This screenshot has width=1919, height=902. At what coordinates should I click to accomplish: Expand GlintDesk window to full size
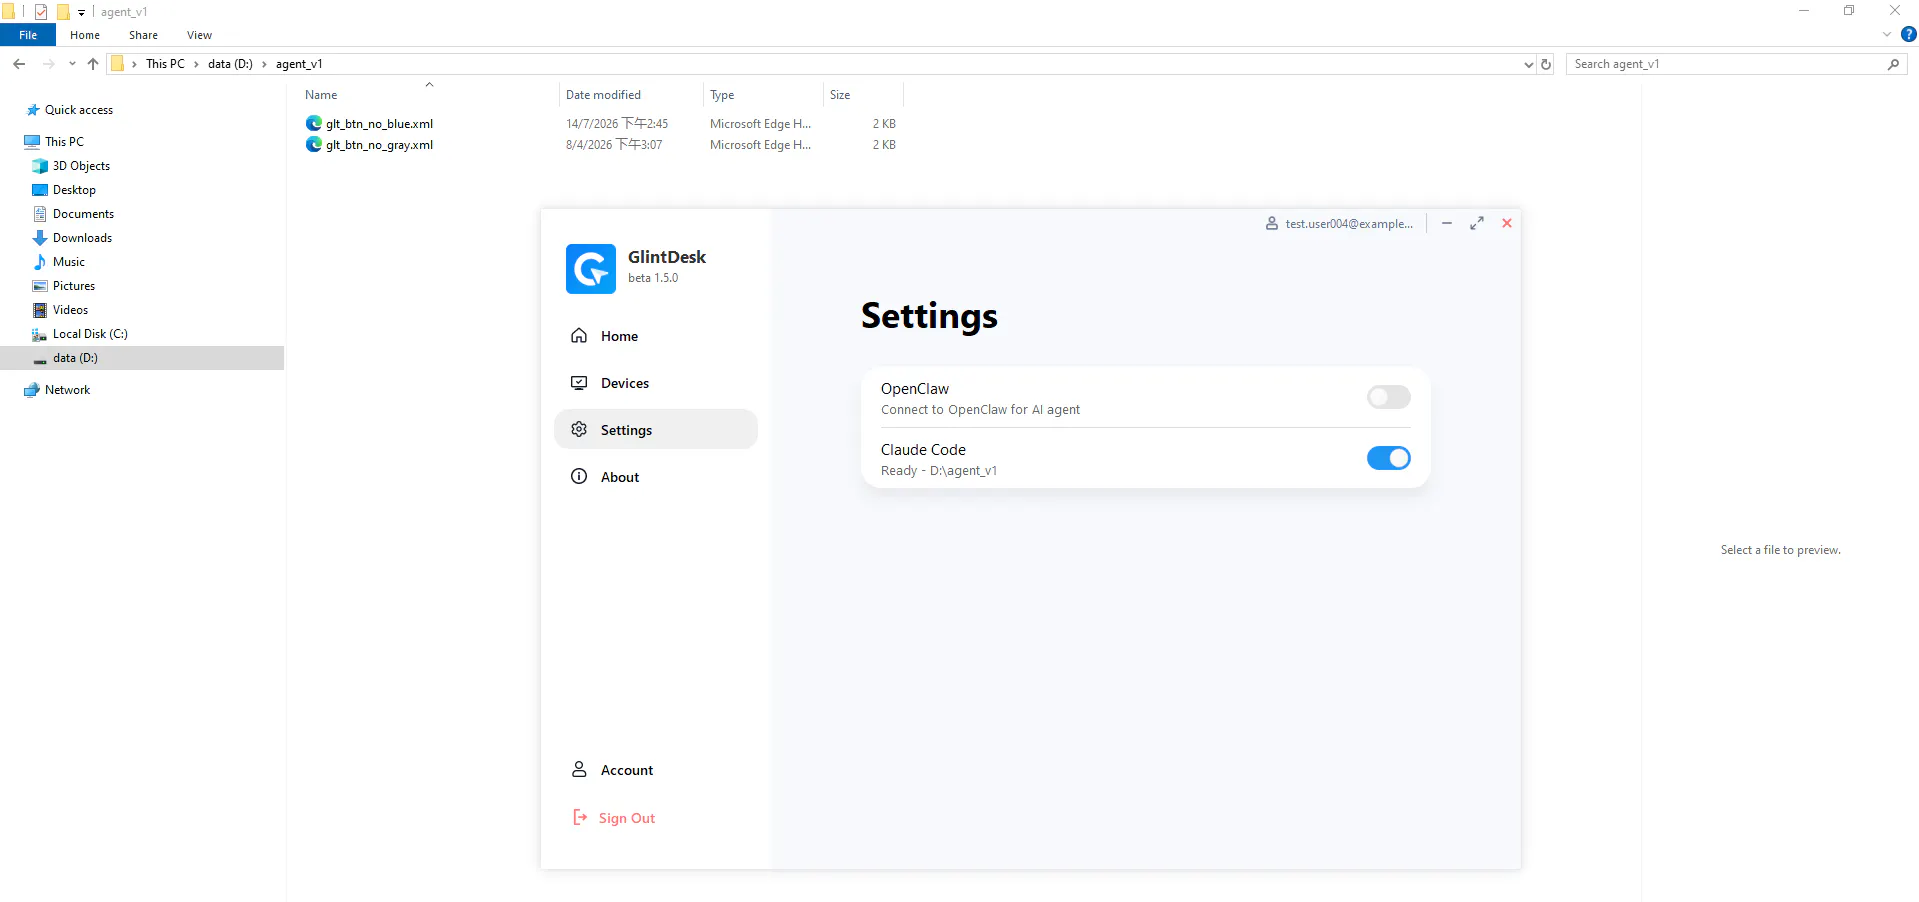tap(1476, 223)
